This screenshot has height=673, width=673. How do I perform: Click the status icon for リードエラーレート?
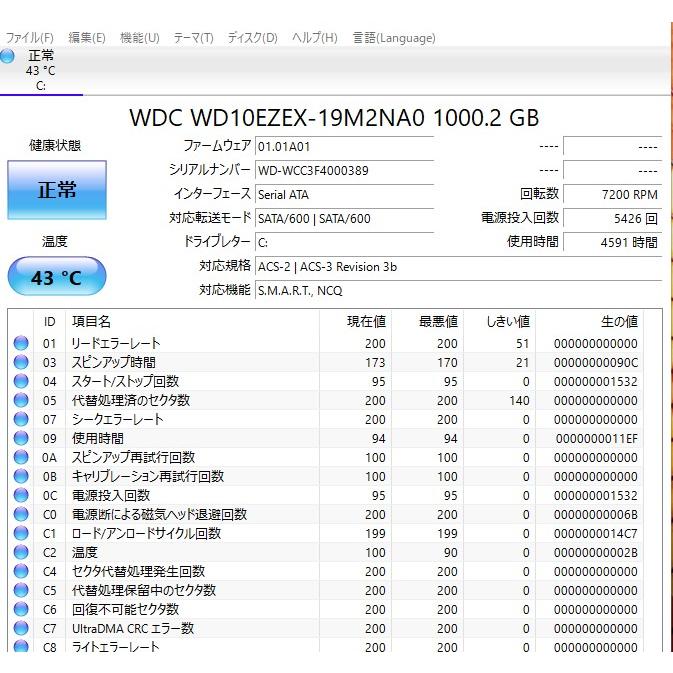click(21, 343)
